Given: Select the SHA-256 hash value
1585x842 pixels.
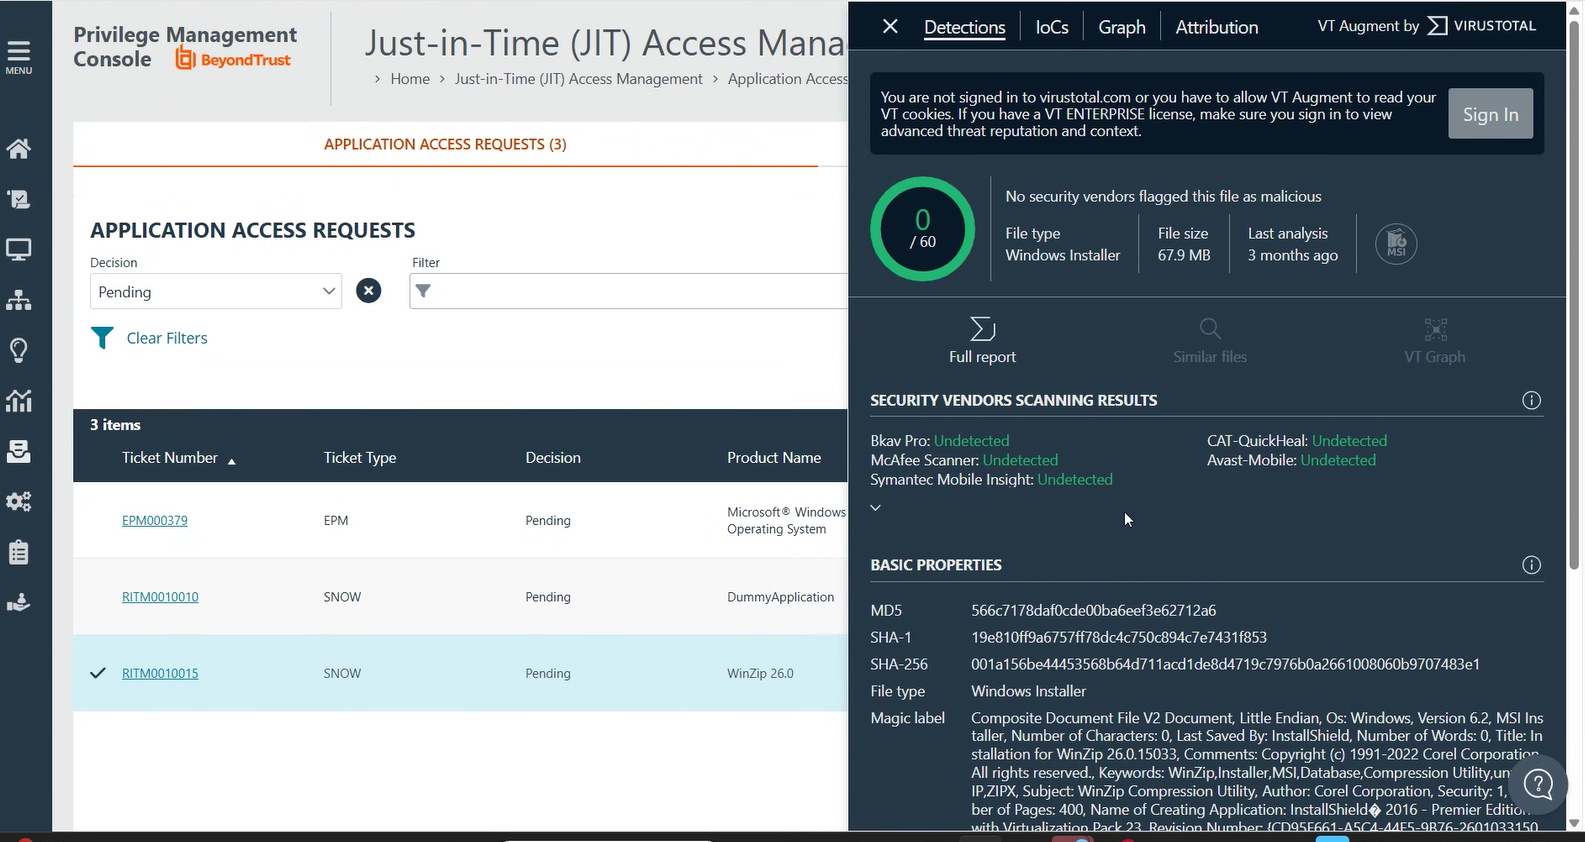Looking at the screenshot, I should [1225, 664].
